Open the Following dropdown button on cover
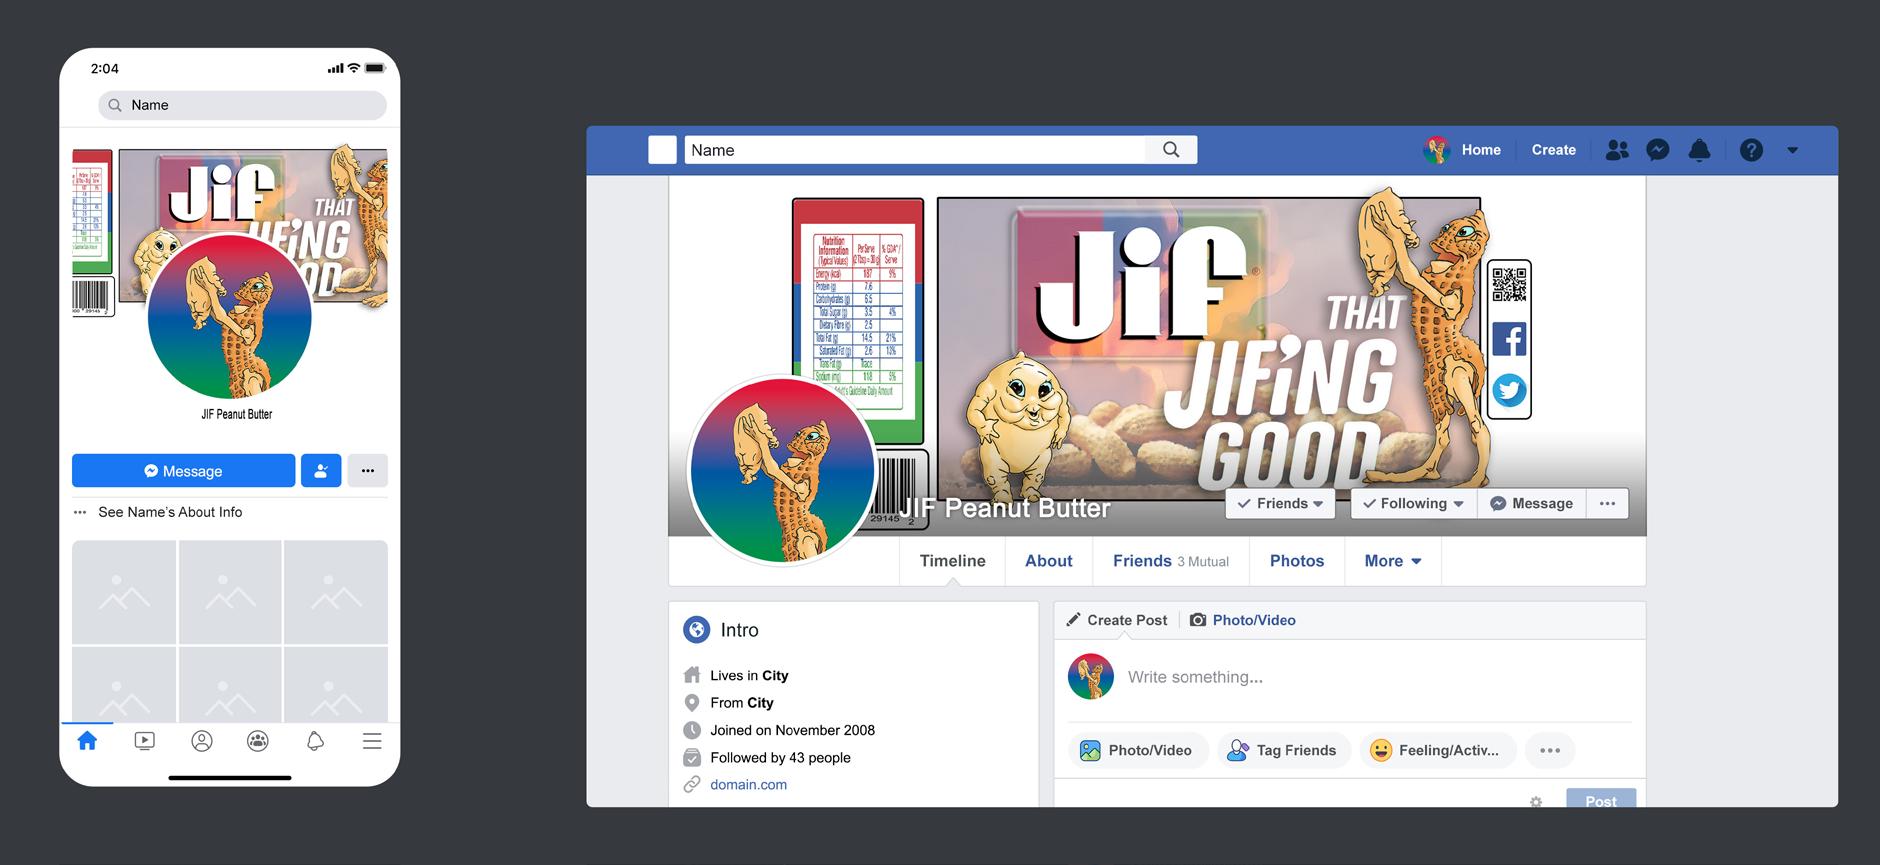Viewport: 1880px width, 865px height. (1413, 503)
